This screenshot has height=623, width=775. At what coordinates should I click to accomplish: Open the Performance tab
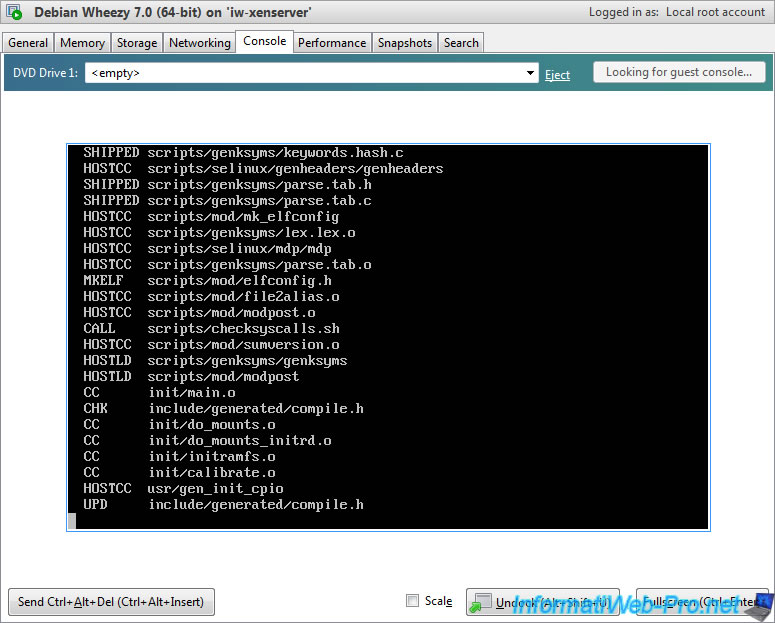(x=332, y=43)
